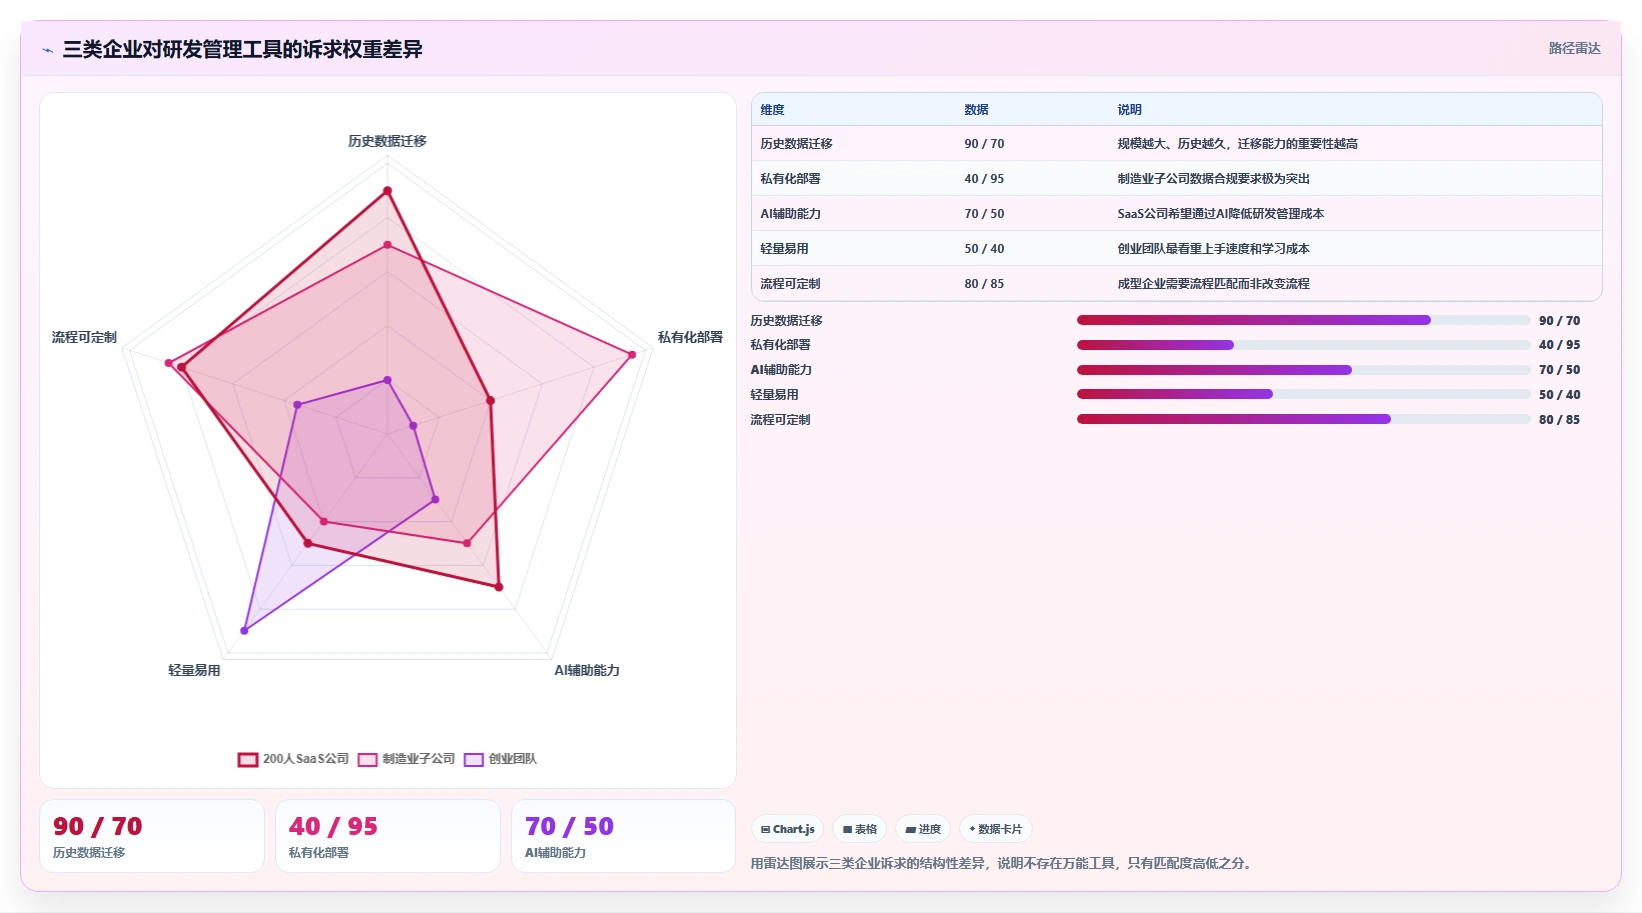The height and width of the screenshot is (913, 1642).
Task: Toggle the 创业团队 legend swatch
Action: coord(474,759)
